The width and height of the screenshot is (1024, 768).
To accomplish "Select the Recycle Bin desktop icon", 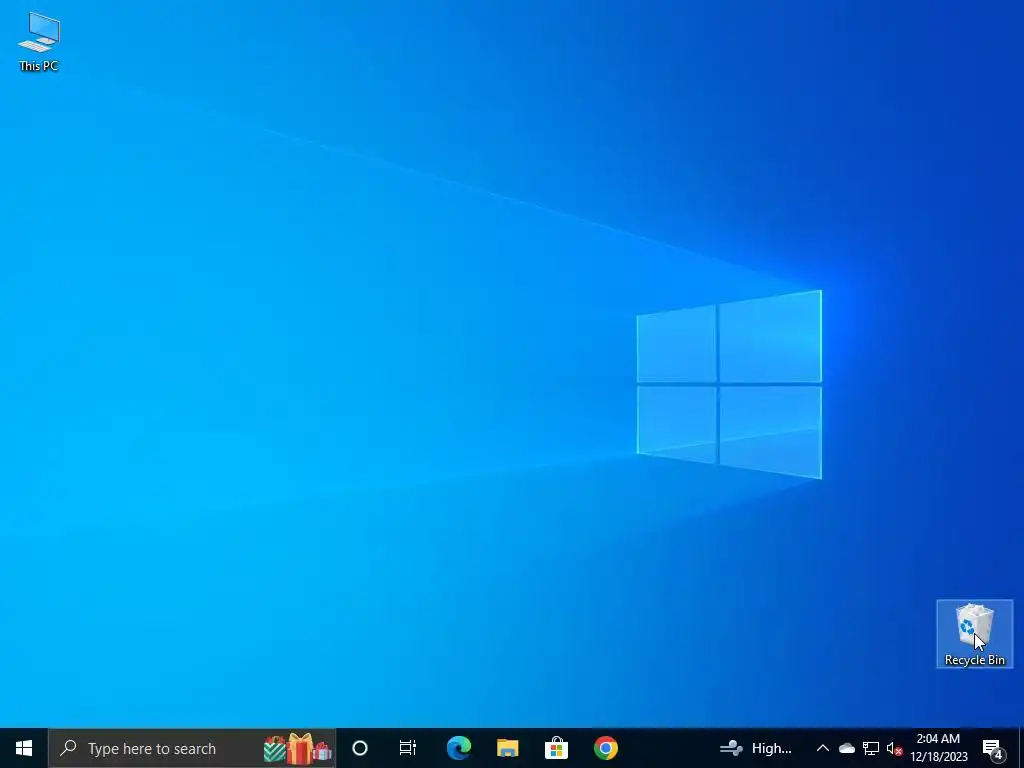I will (974, 634).
